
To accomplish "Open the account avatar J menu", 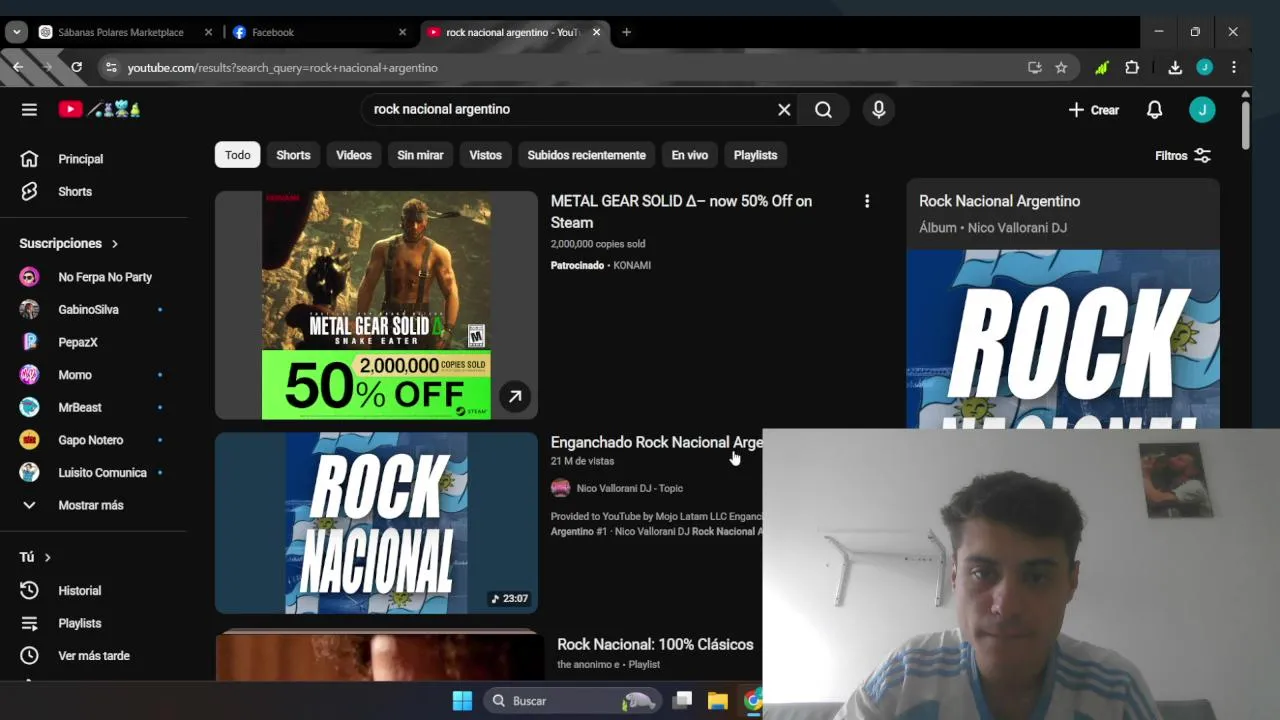I will [1202, 110].
